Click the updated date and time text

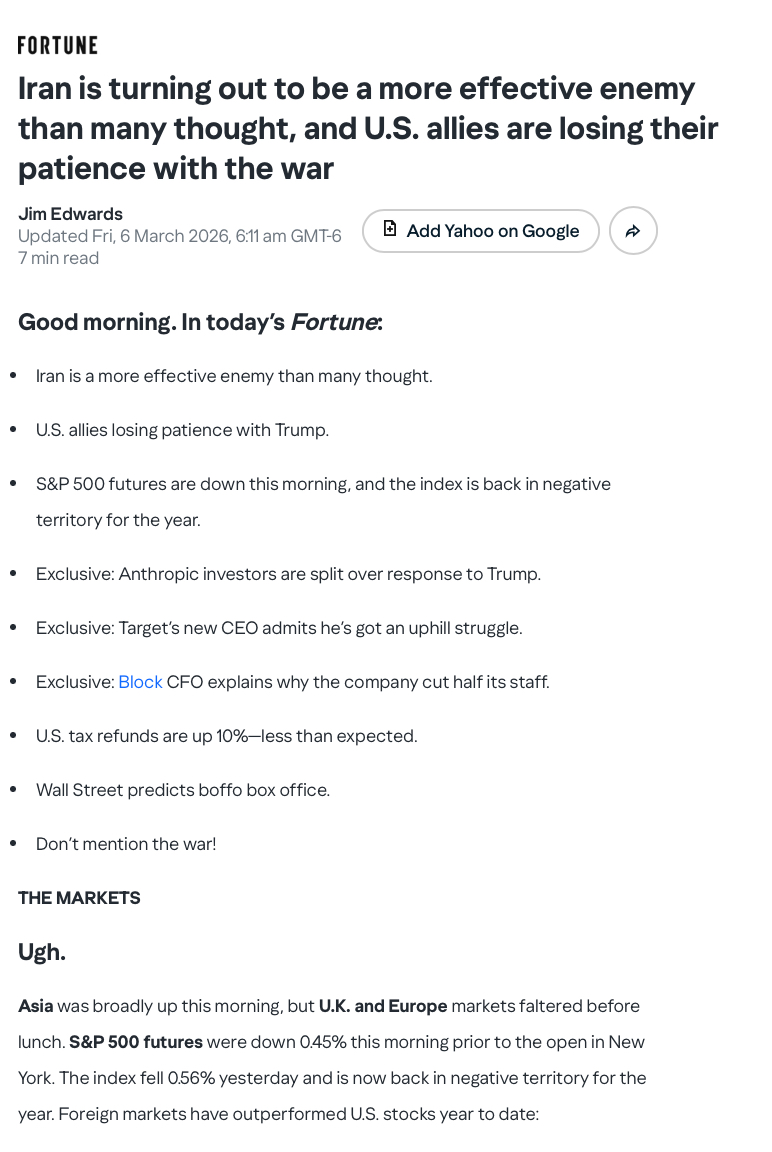coord(180,236)
